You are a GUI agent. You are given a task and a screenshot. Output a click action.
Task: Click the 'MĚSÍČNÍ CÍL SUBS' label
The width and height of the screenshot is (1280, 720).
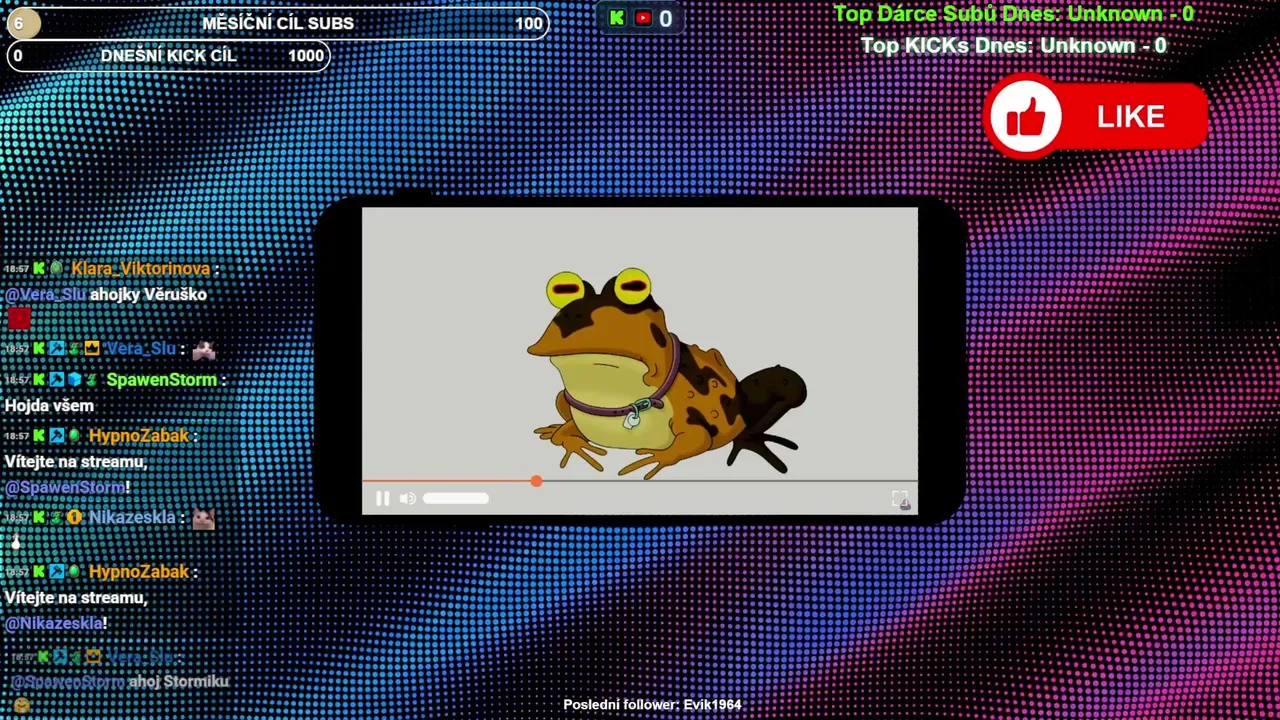[278, 24]
